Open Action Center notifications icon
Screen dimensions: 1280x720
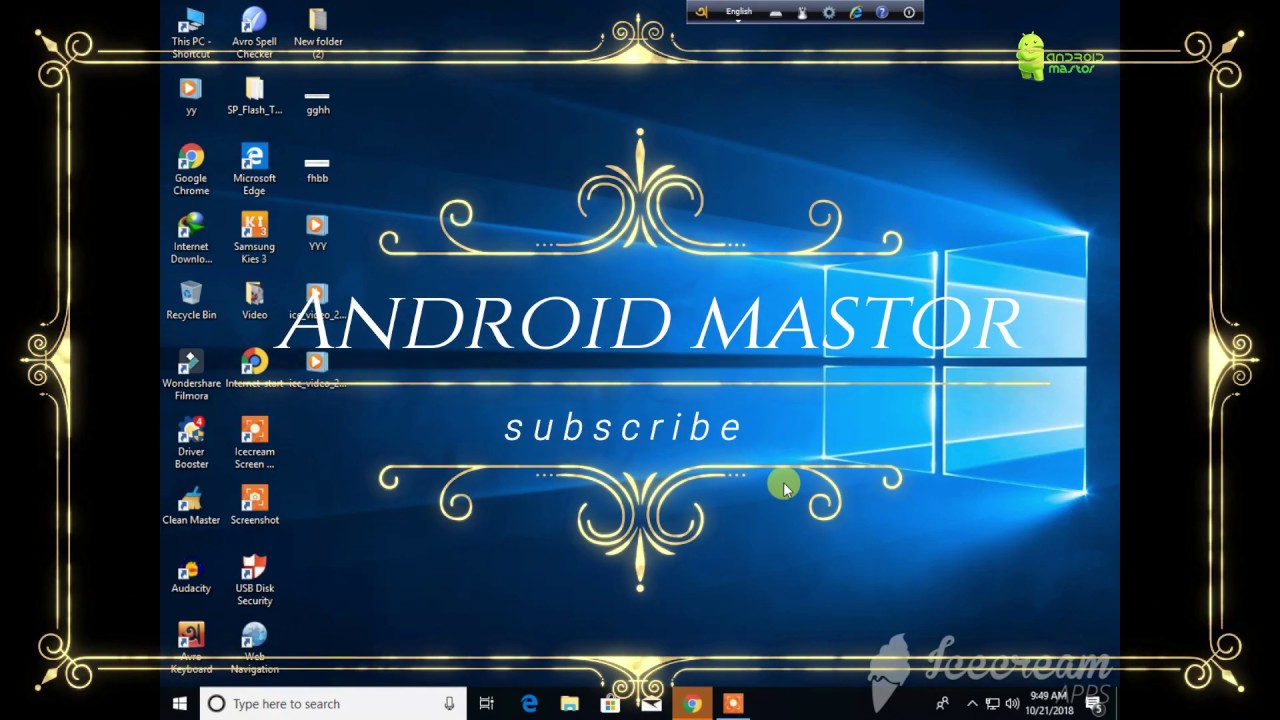coord(1095,704)
